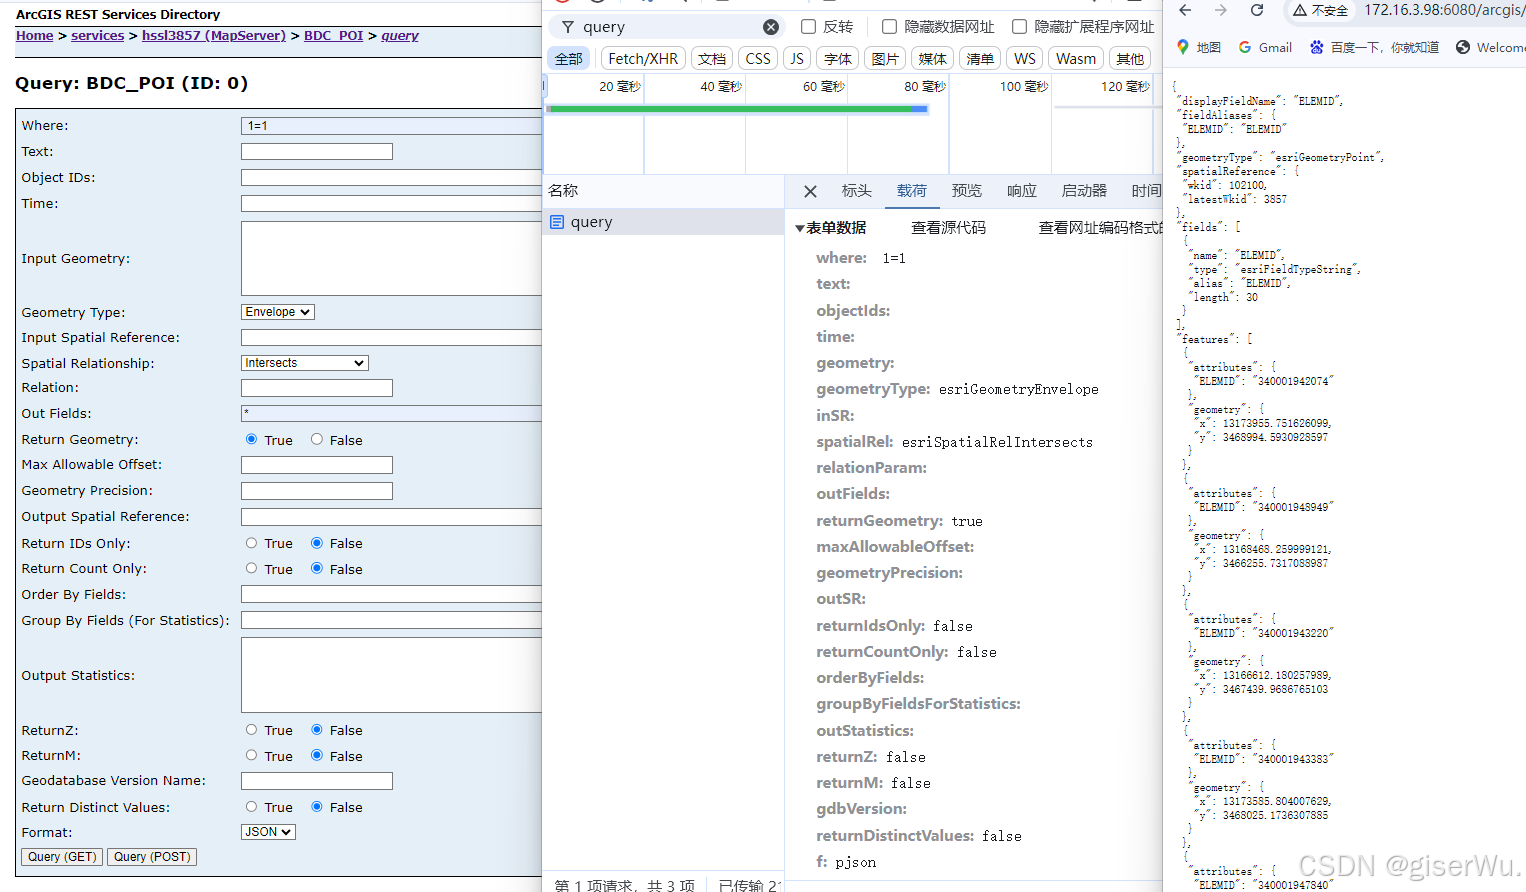Set ReturnM to True
1526x892 pixels.
click(251, 755)
